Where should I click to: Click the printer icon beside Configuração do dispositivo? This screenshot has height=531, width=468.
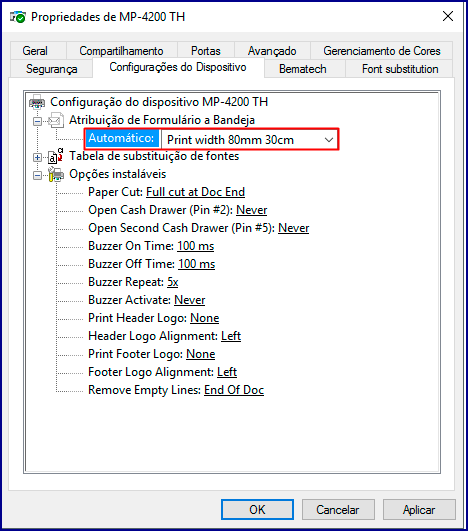click(37, 102)
